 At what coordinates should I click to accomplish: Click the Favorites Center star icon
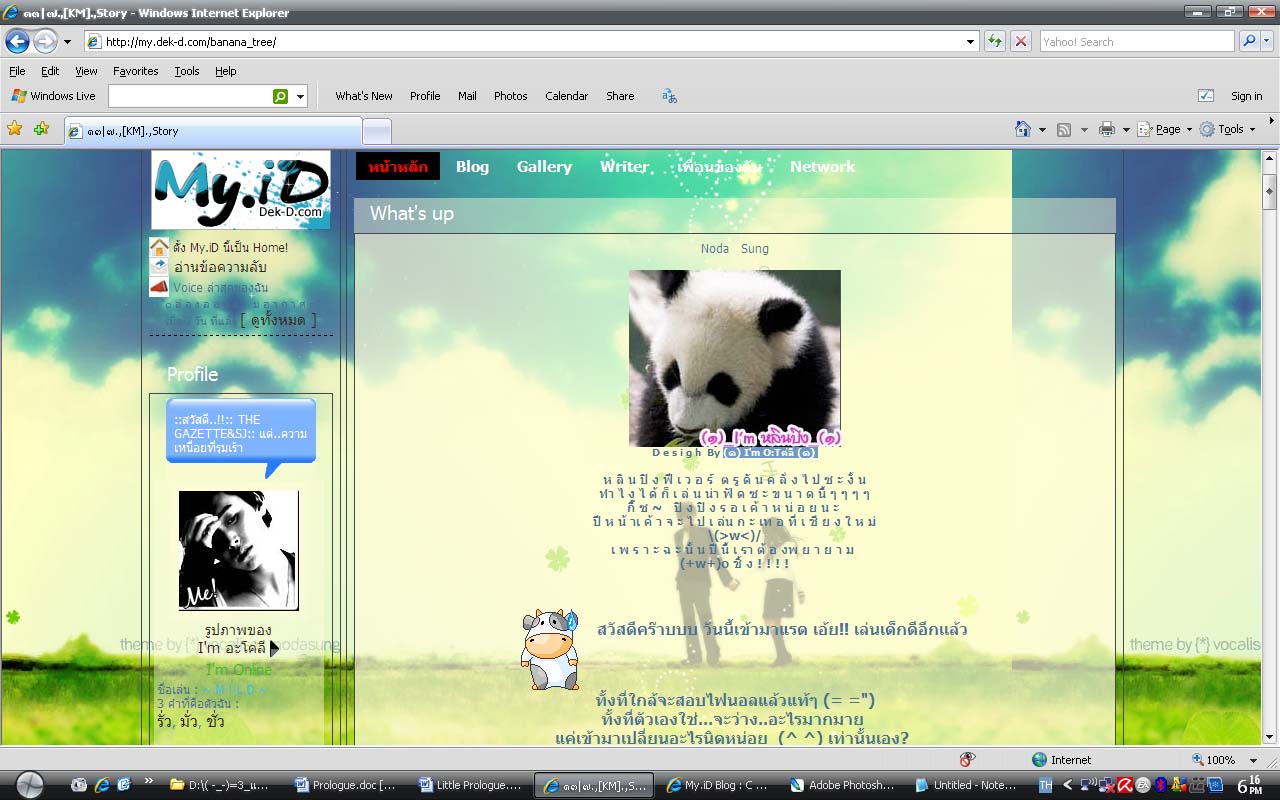(15, 129)
